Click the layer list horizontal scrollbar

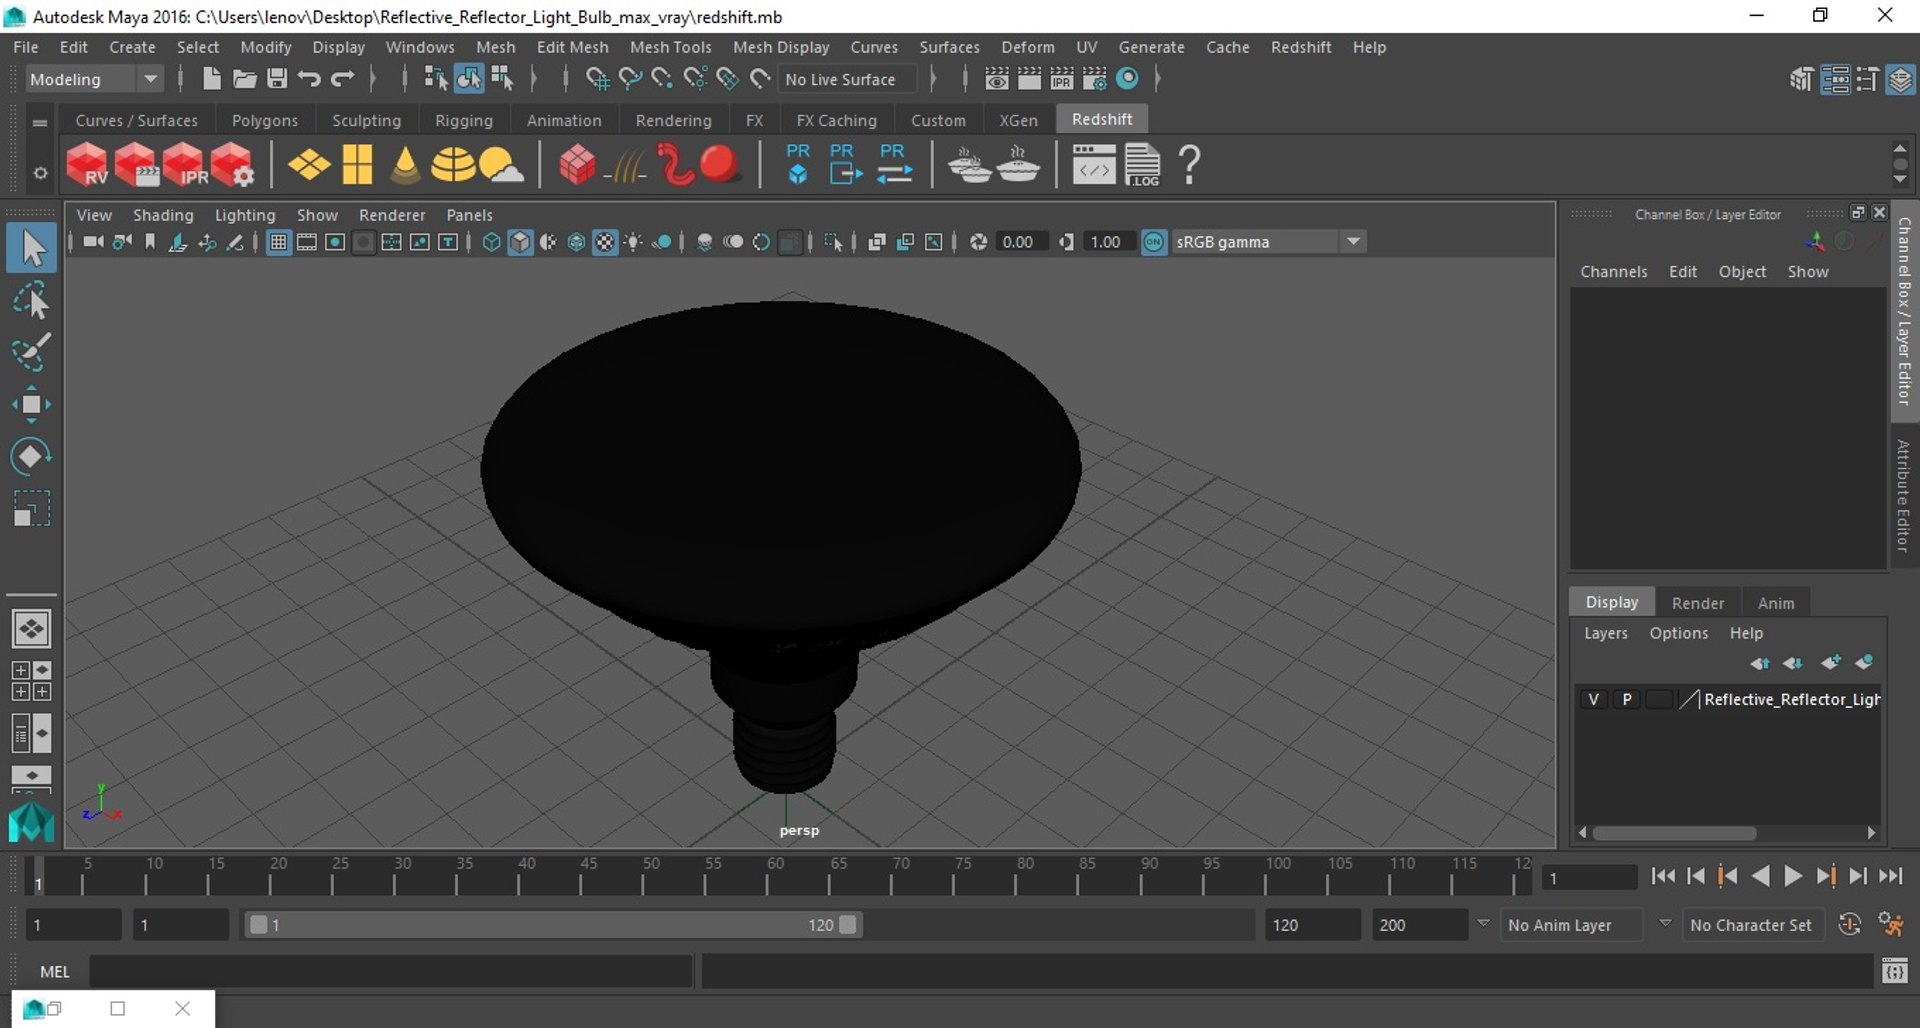pos(1675,833)
